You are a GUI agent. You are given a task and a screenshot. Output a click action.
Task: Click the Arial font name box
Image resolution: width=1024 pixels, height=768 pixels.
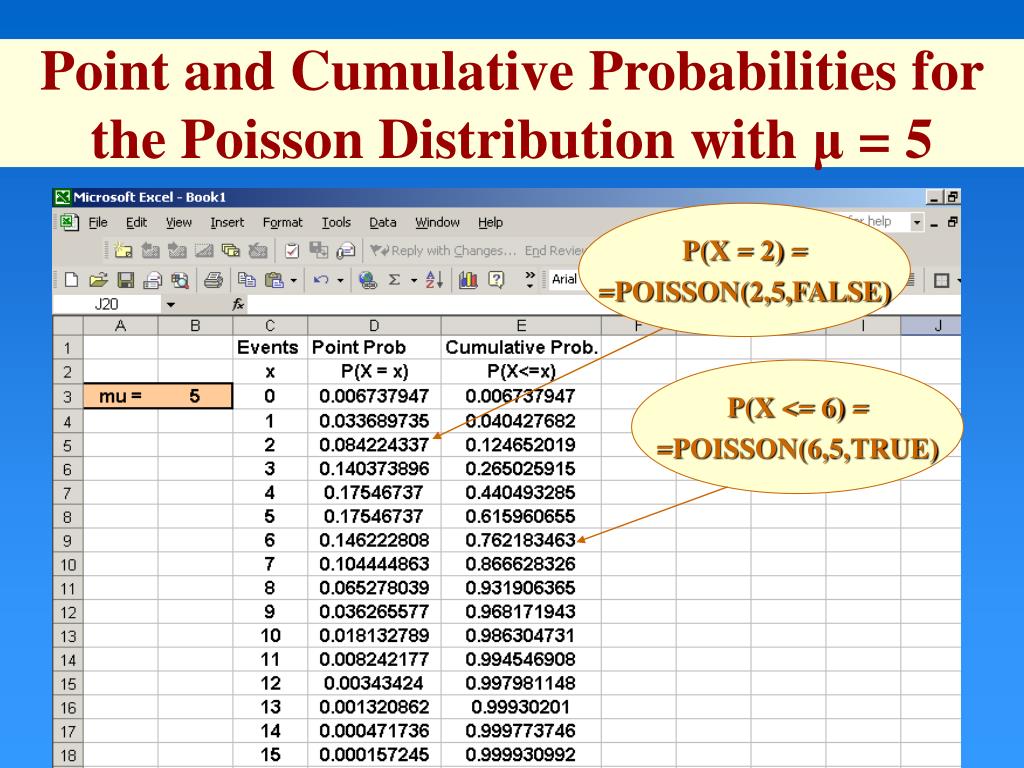point(564,280)
